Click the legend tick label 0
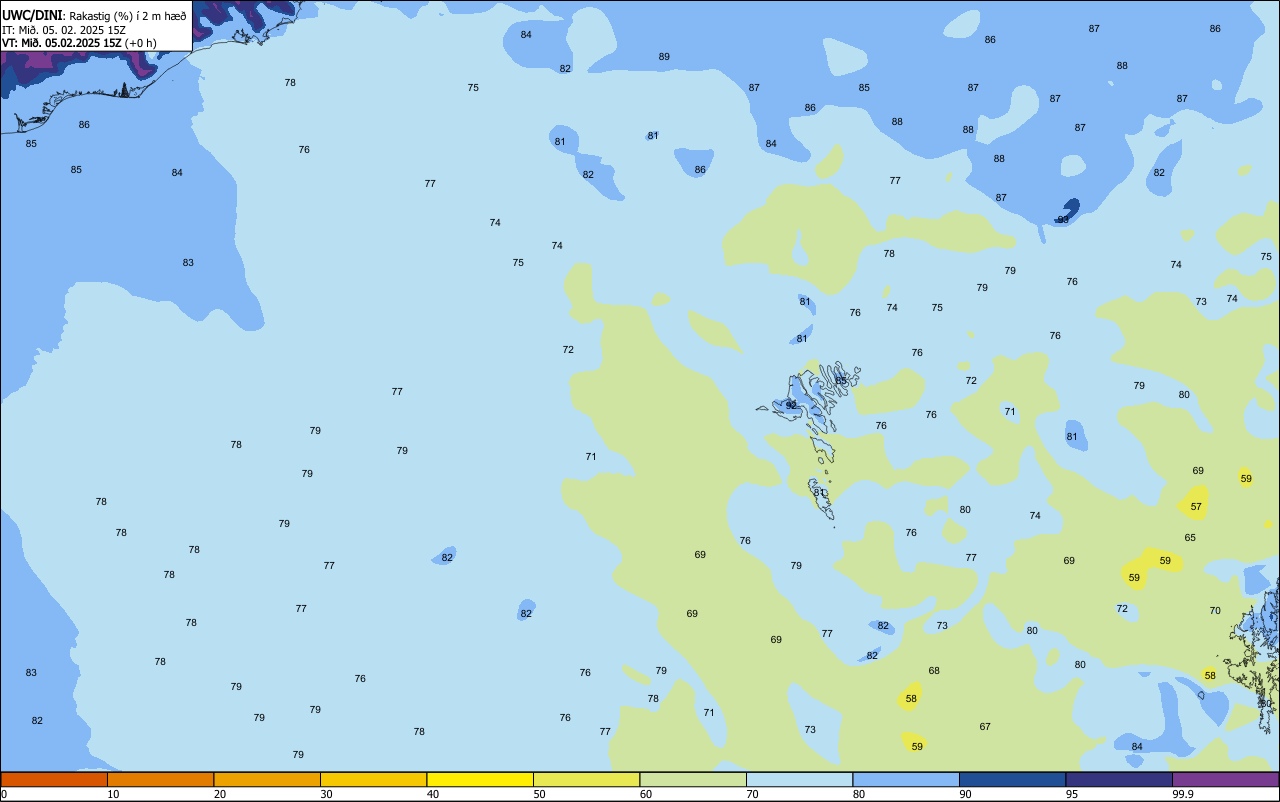 click(4, 794)
